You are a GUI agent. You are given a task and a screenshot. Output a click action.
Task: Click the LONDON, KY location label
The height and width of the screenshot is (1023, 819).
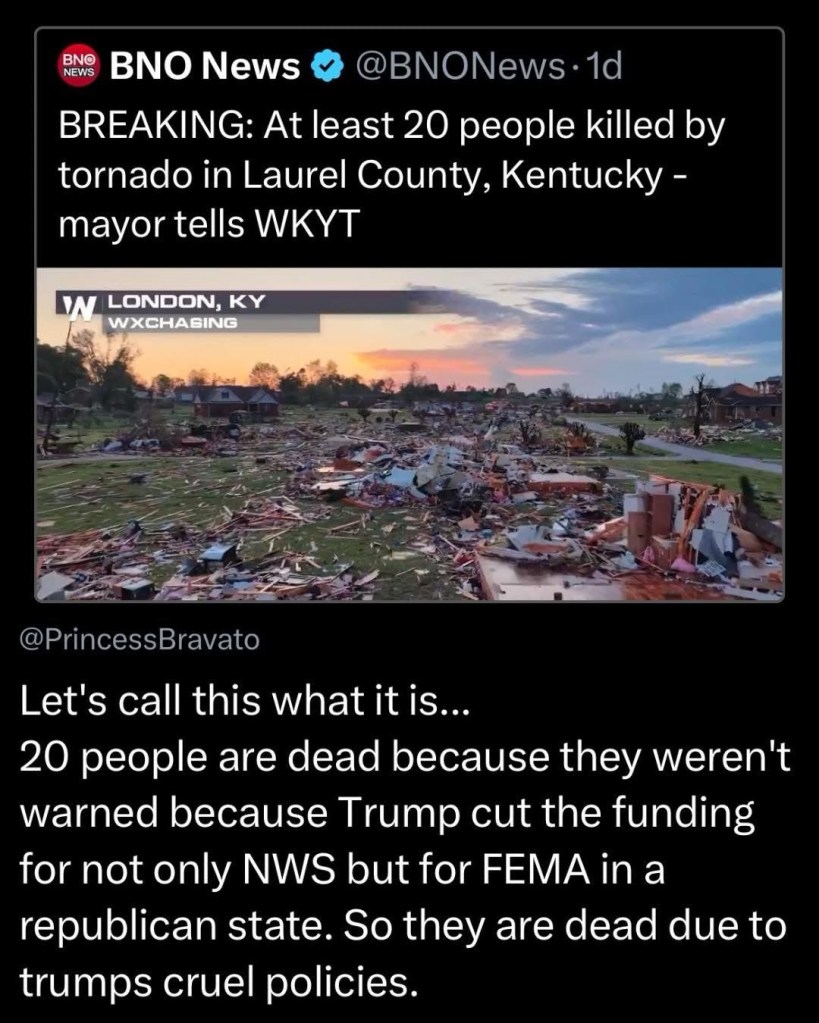coord(184,299)
